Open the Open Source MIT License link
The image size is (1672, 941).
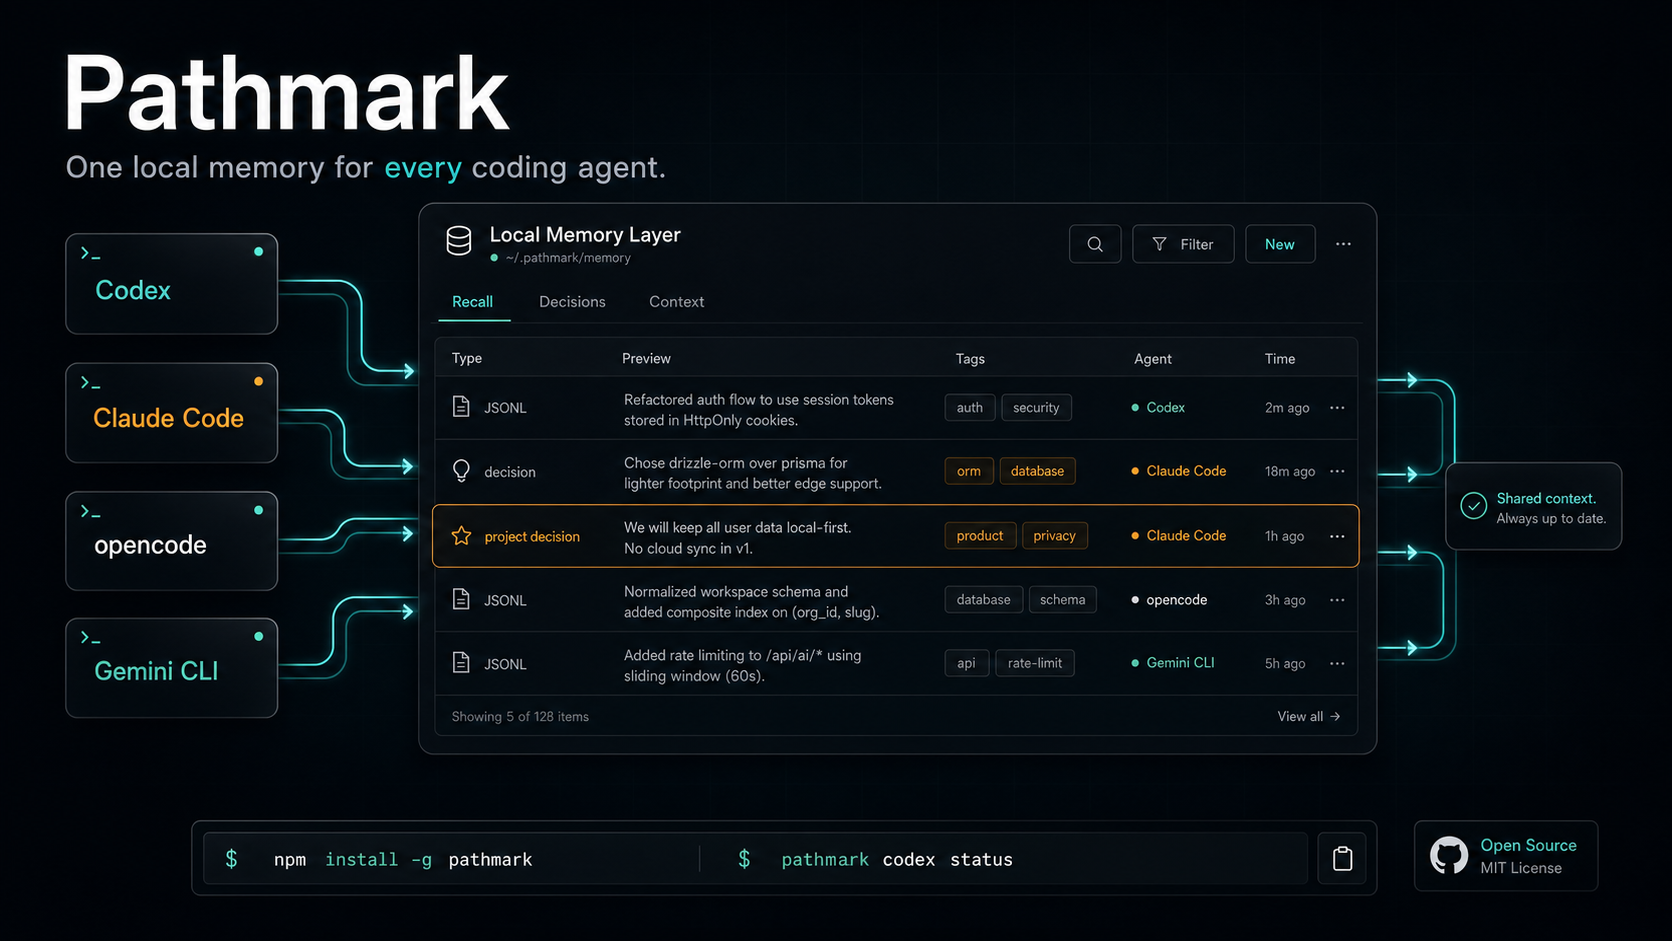1506,856
